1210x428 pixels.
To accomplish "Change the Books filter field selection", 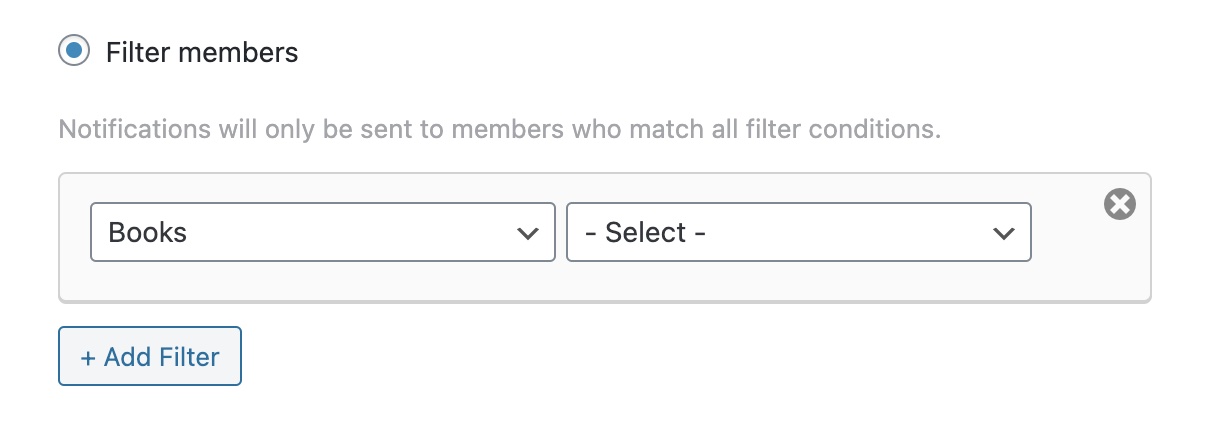I will [322, 233].
